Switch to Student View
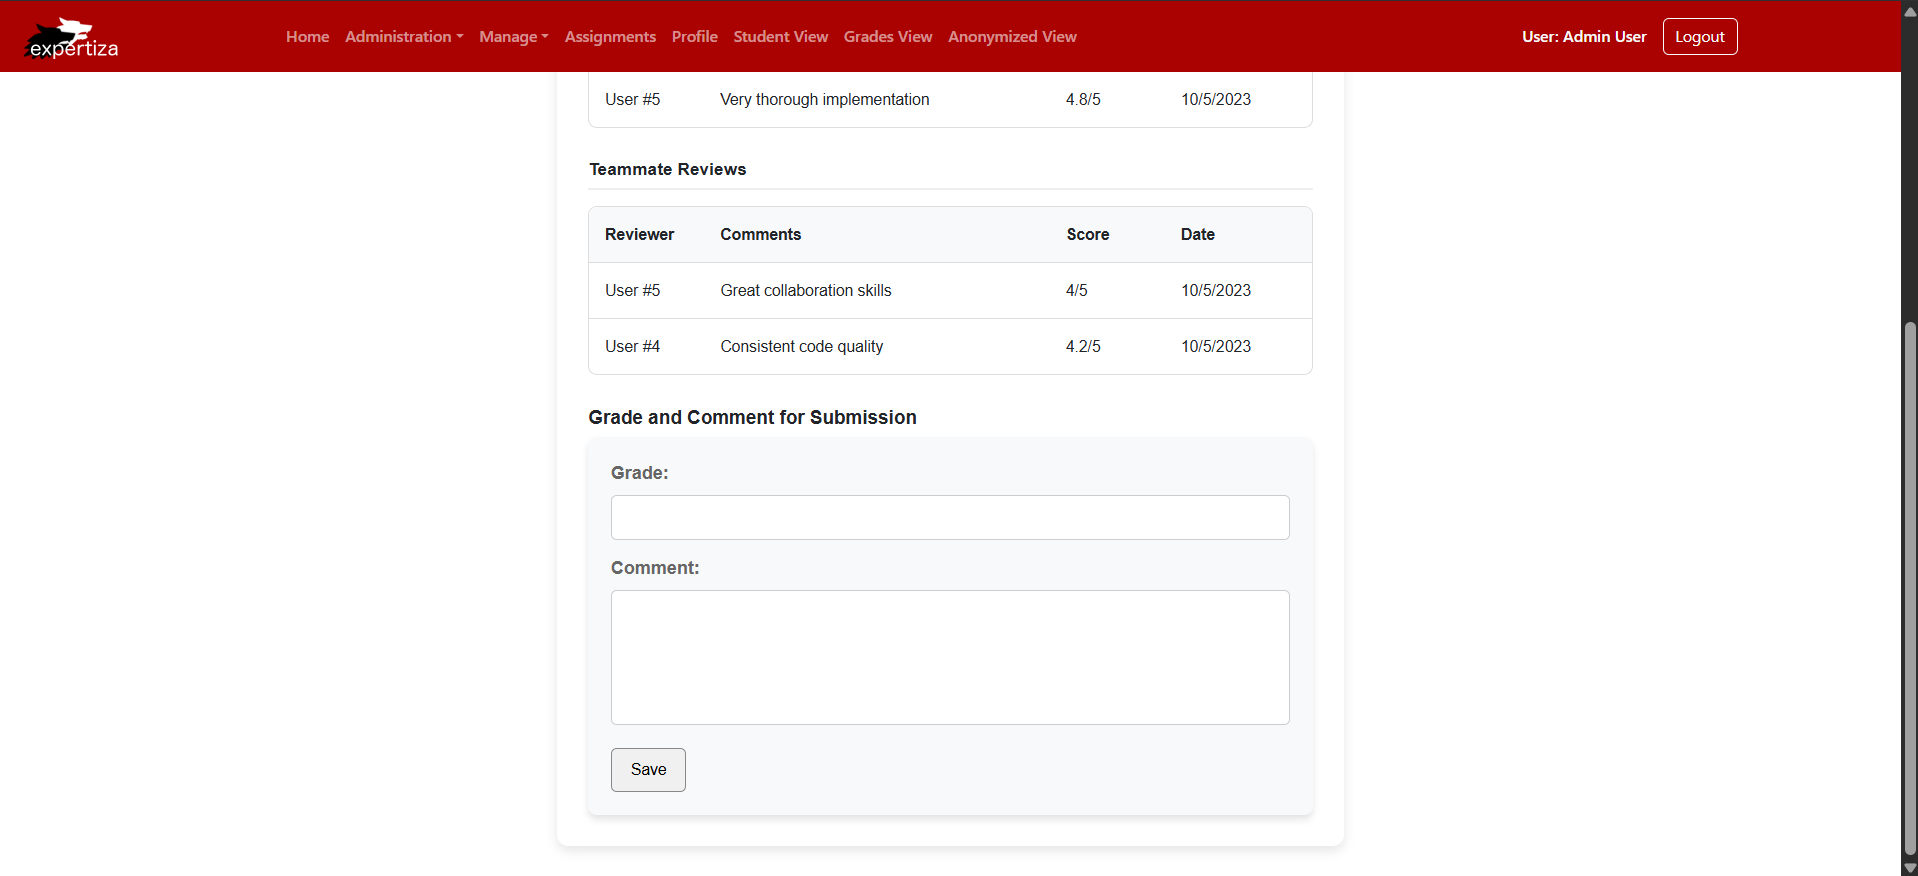Image resolution: width=1918 pixels, height=876 pixels. (x=780, y=37)
